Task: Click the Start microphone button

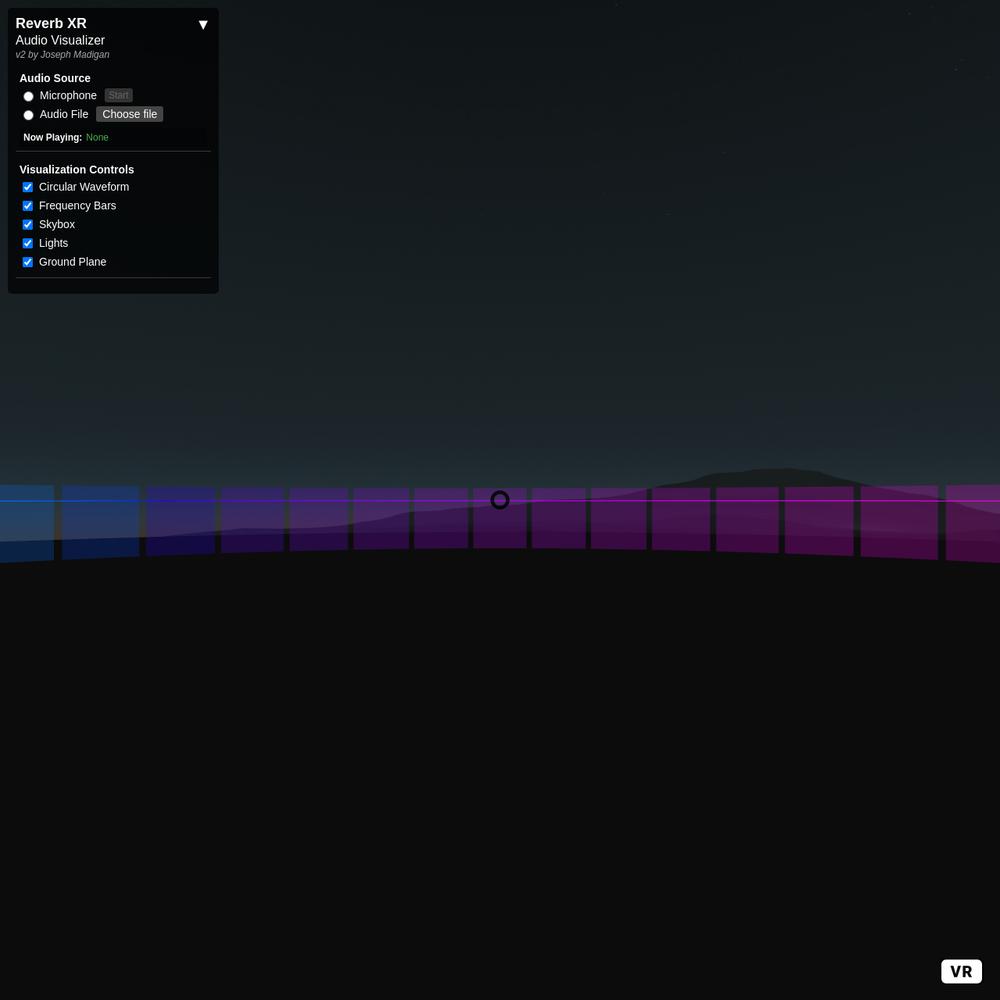Action: pos(119,95)
